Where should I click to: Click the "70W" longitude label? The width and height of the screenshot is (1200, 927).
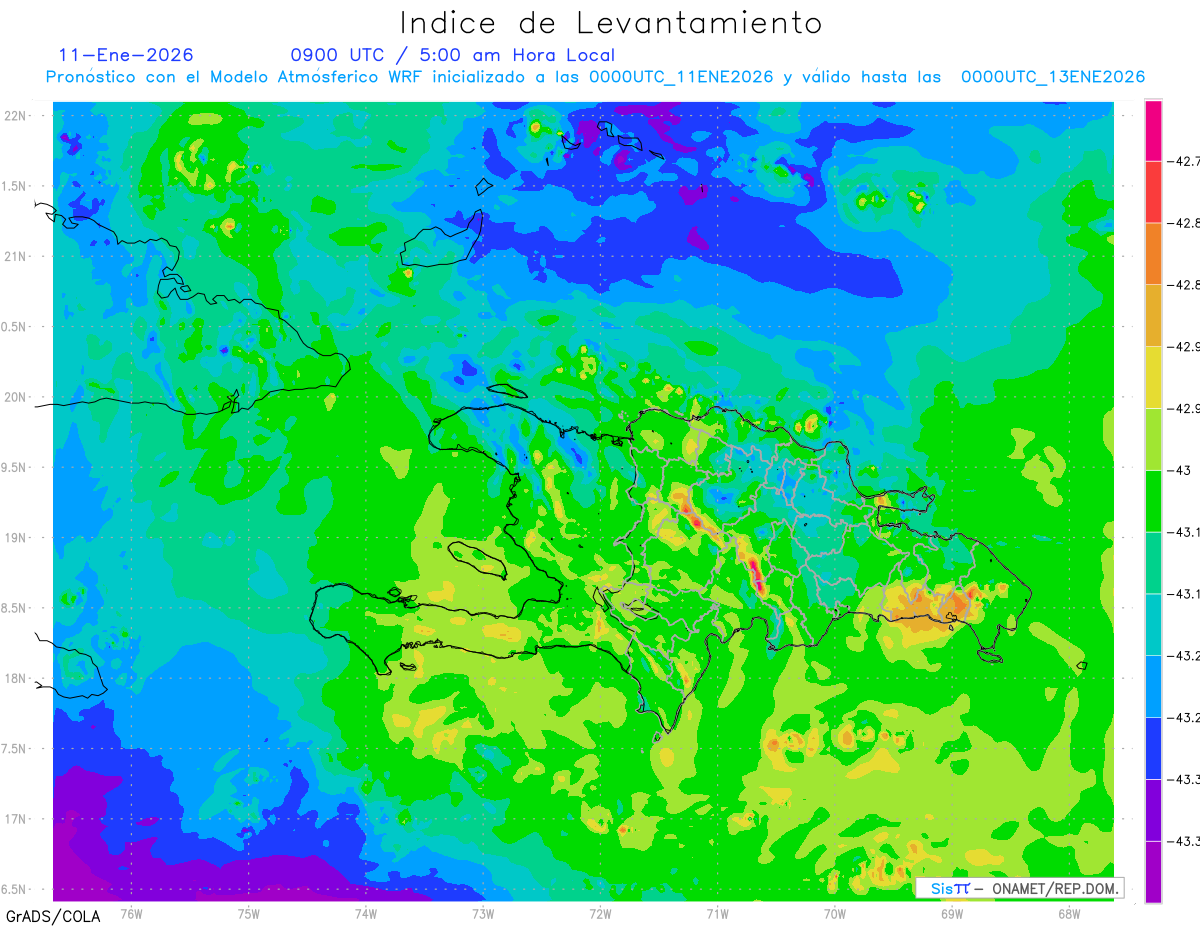tap(835, 913)
